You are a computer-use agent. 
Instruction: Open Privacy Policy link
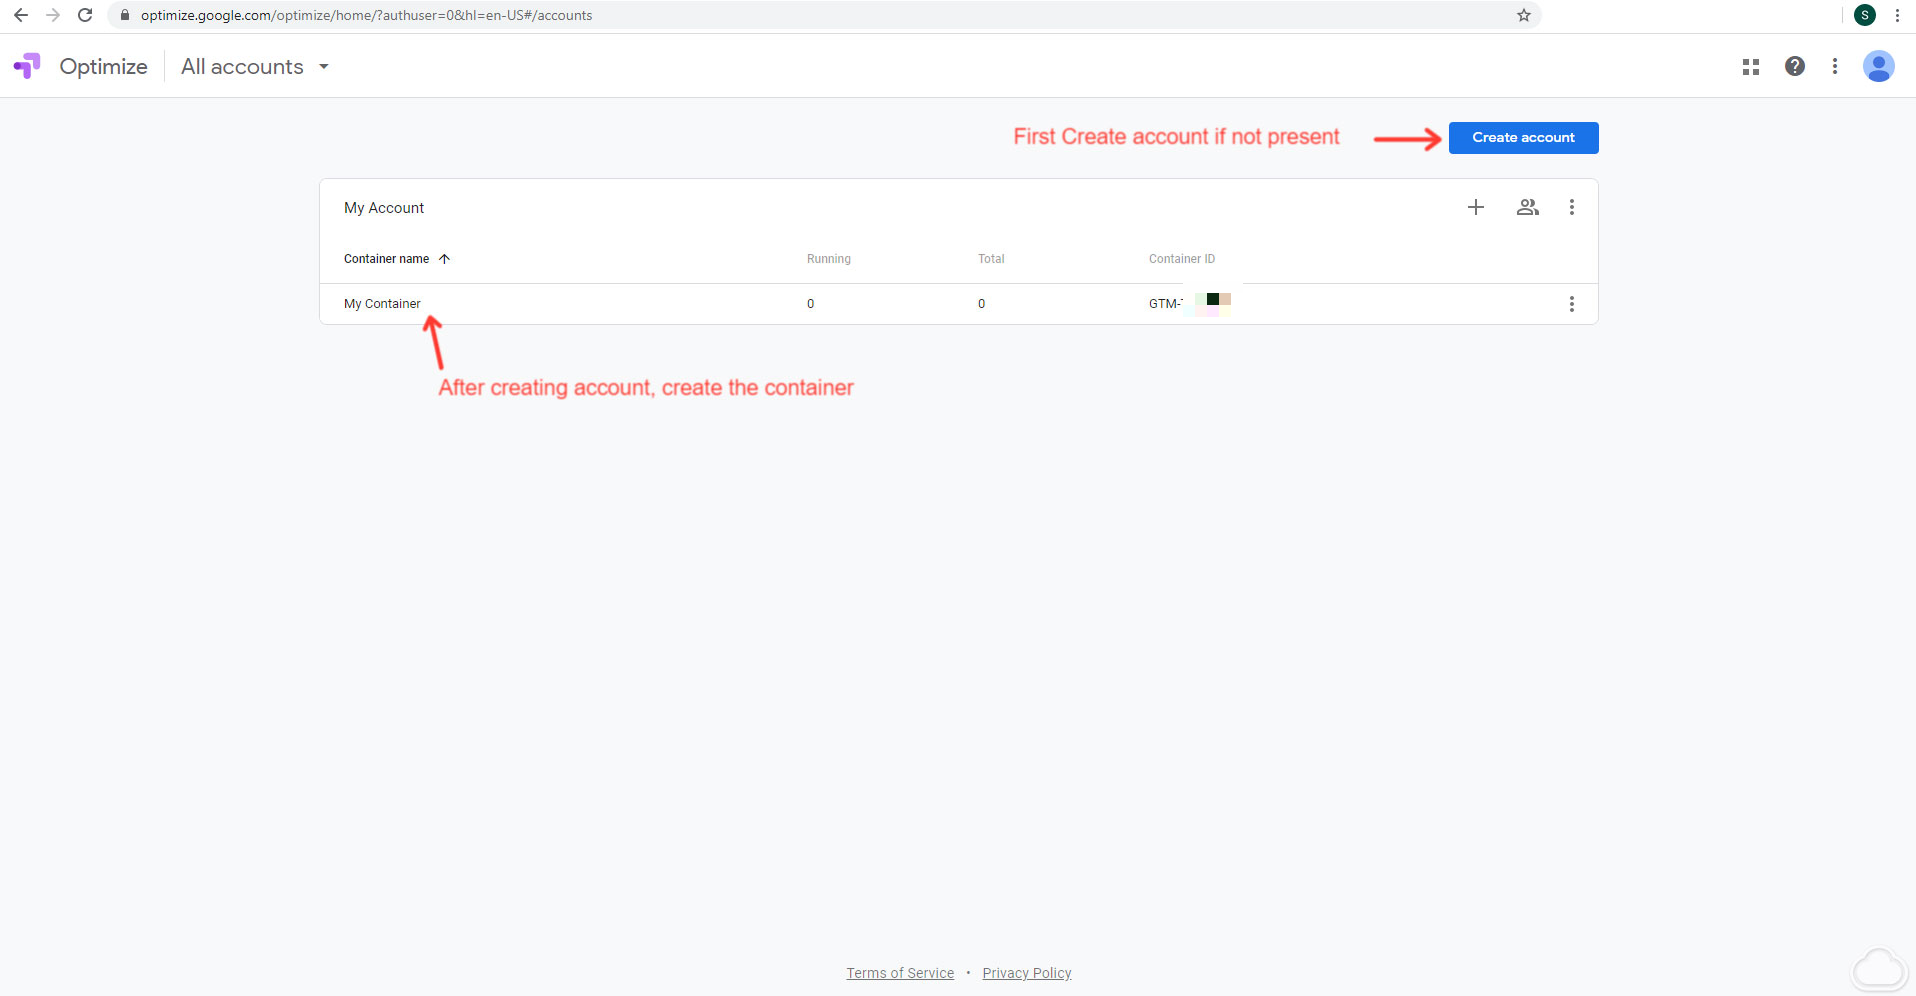point(1026,973)
